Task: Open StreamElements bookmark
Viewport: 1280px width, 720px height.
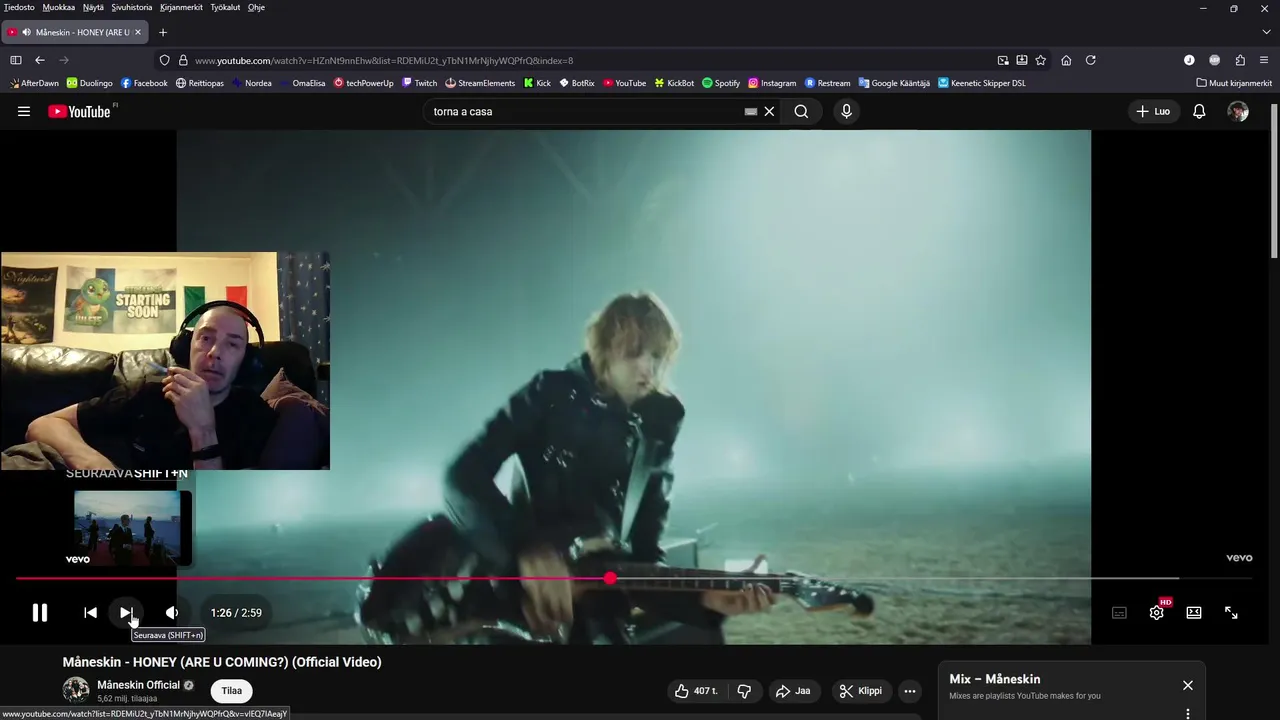Action: point(480,83)
